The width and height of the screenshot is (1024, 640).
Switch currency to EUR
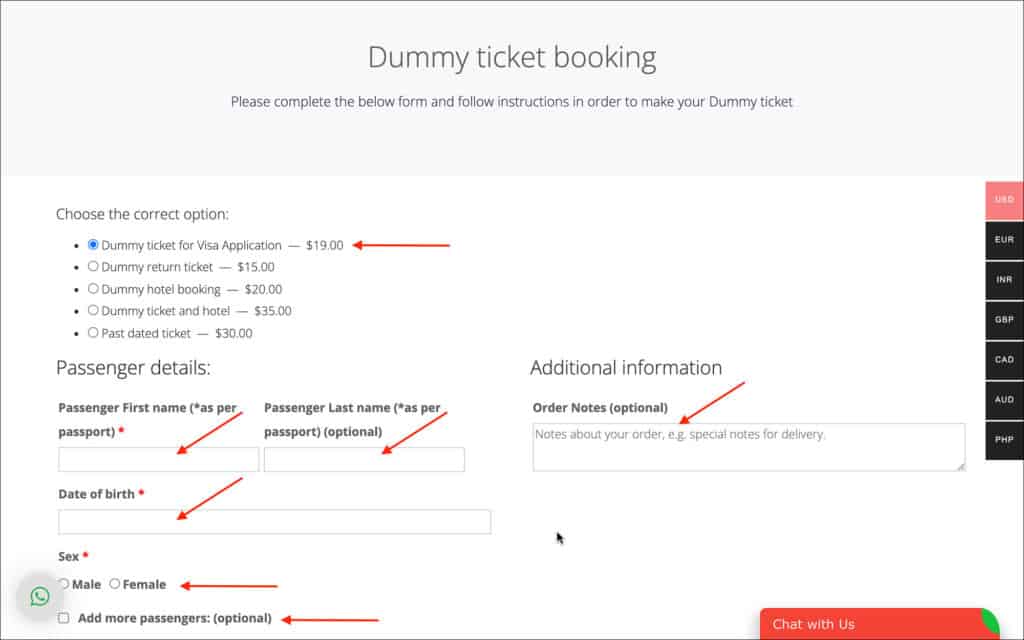tap(1004, 240)
